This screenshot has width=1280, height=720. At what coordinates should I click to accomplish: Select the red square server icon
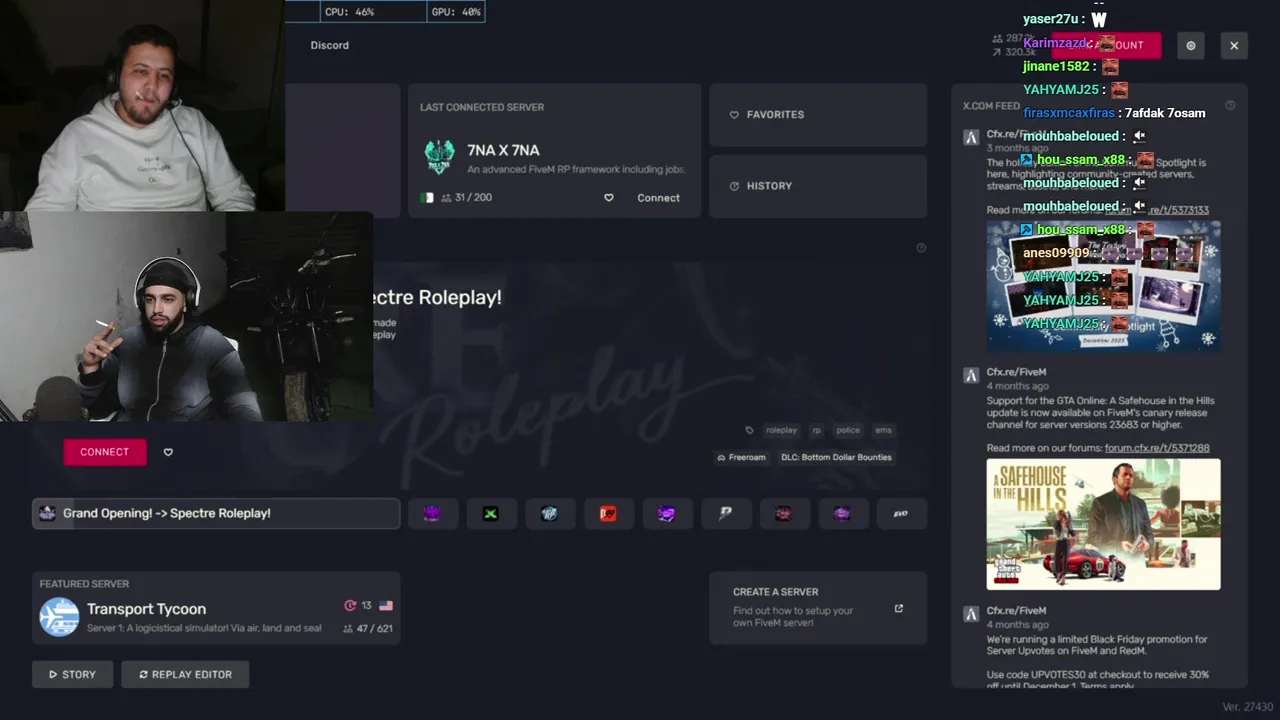(x=608, y=514)
